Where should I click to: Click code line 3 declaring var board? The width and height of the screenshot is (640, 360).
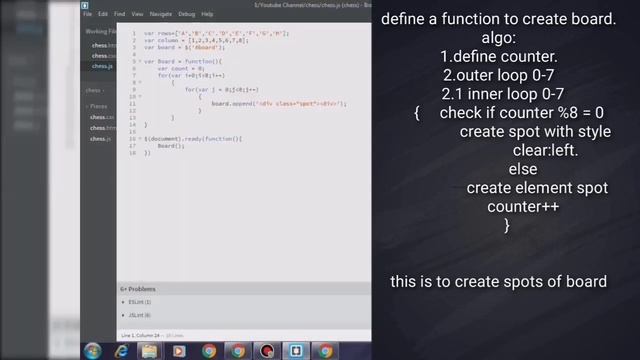184,47
